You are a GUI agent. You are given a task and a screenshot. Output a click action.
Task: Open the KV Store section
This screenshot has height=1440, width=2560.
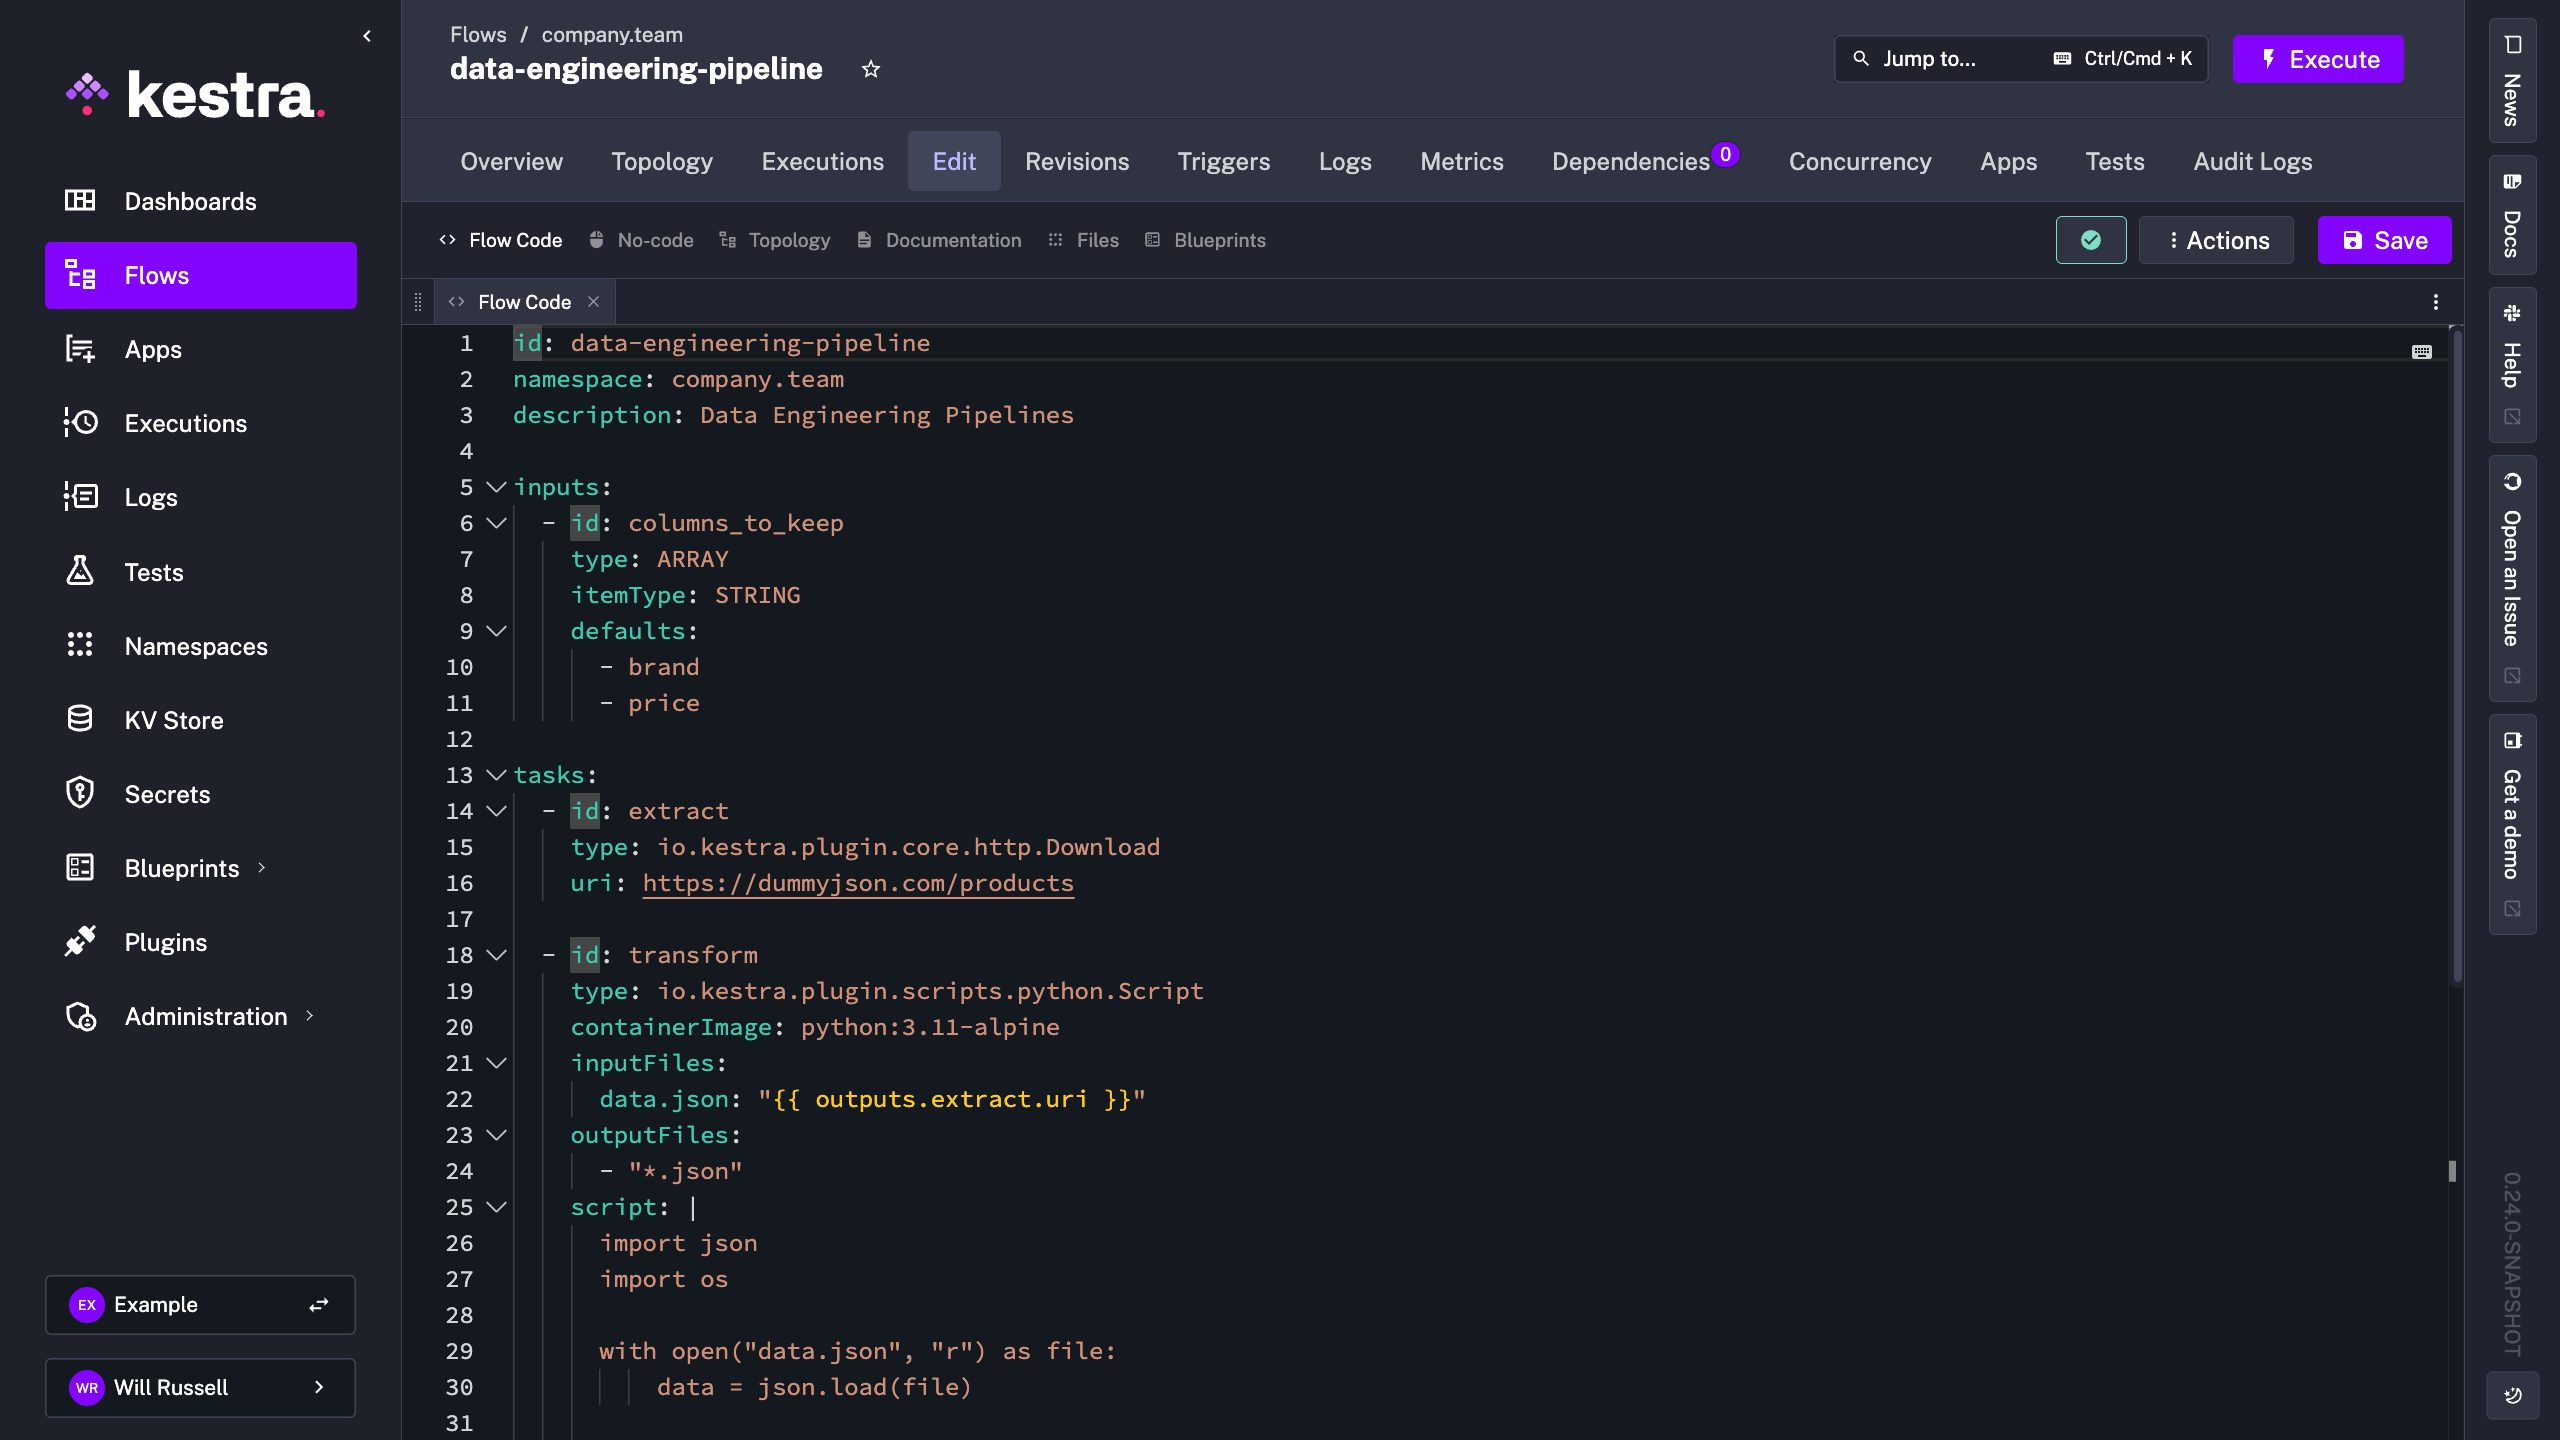pos(174,719)
